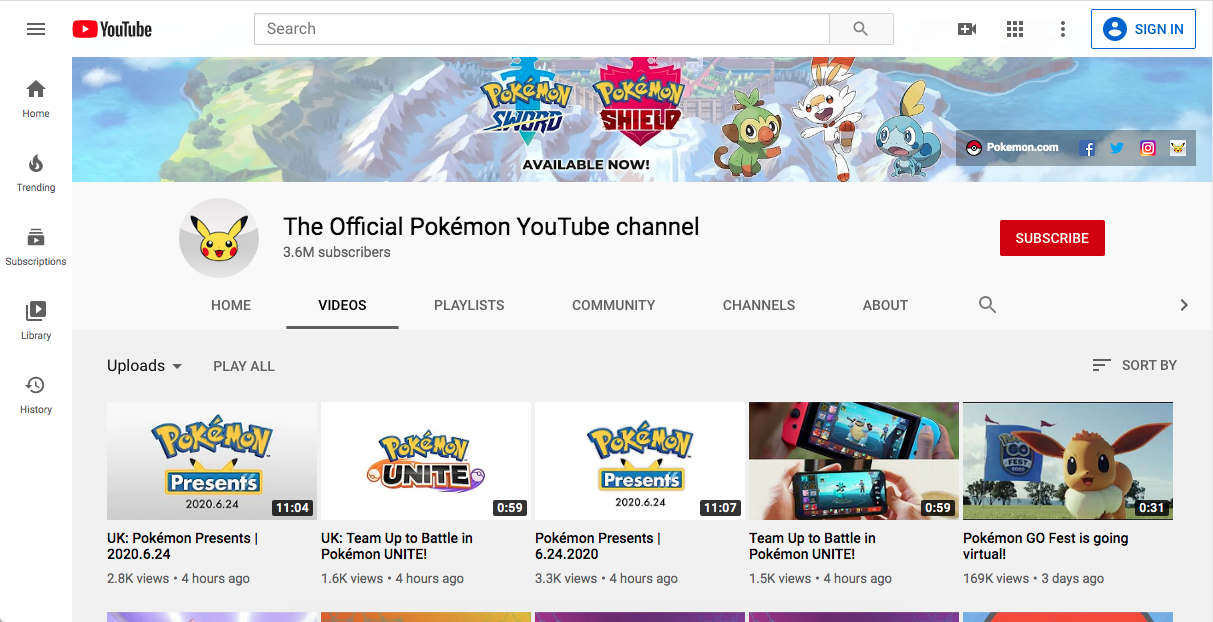The height and width of the screenshot is (622, 1213).
Task: Open UK Pokémon UNITE video thumbnail
Action: click(426, 461)
